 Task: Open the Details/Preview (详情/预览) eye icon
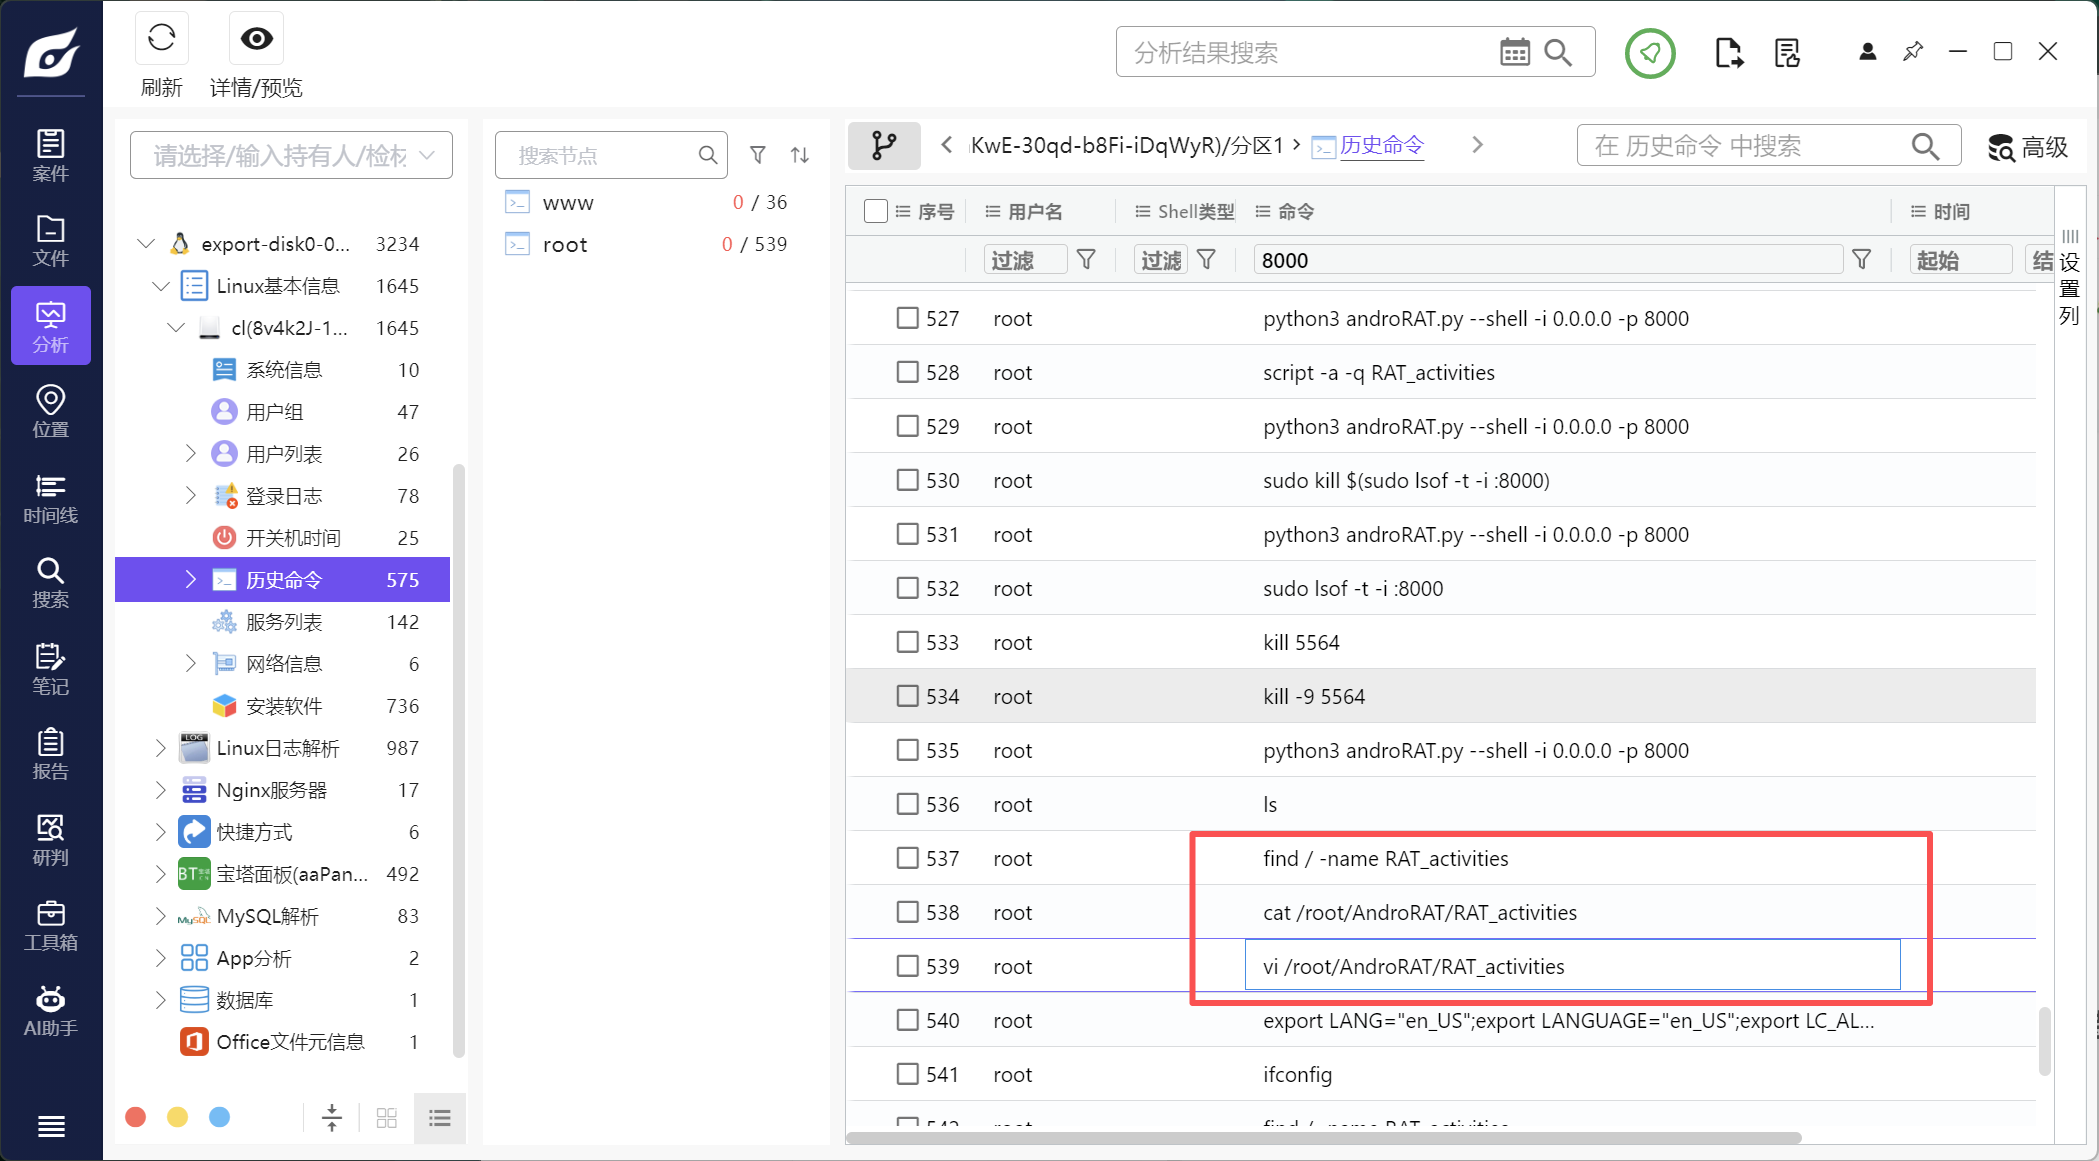point(256,39)
